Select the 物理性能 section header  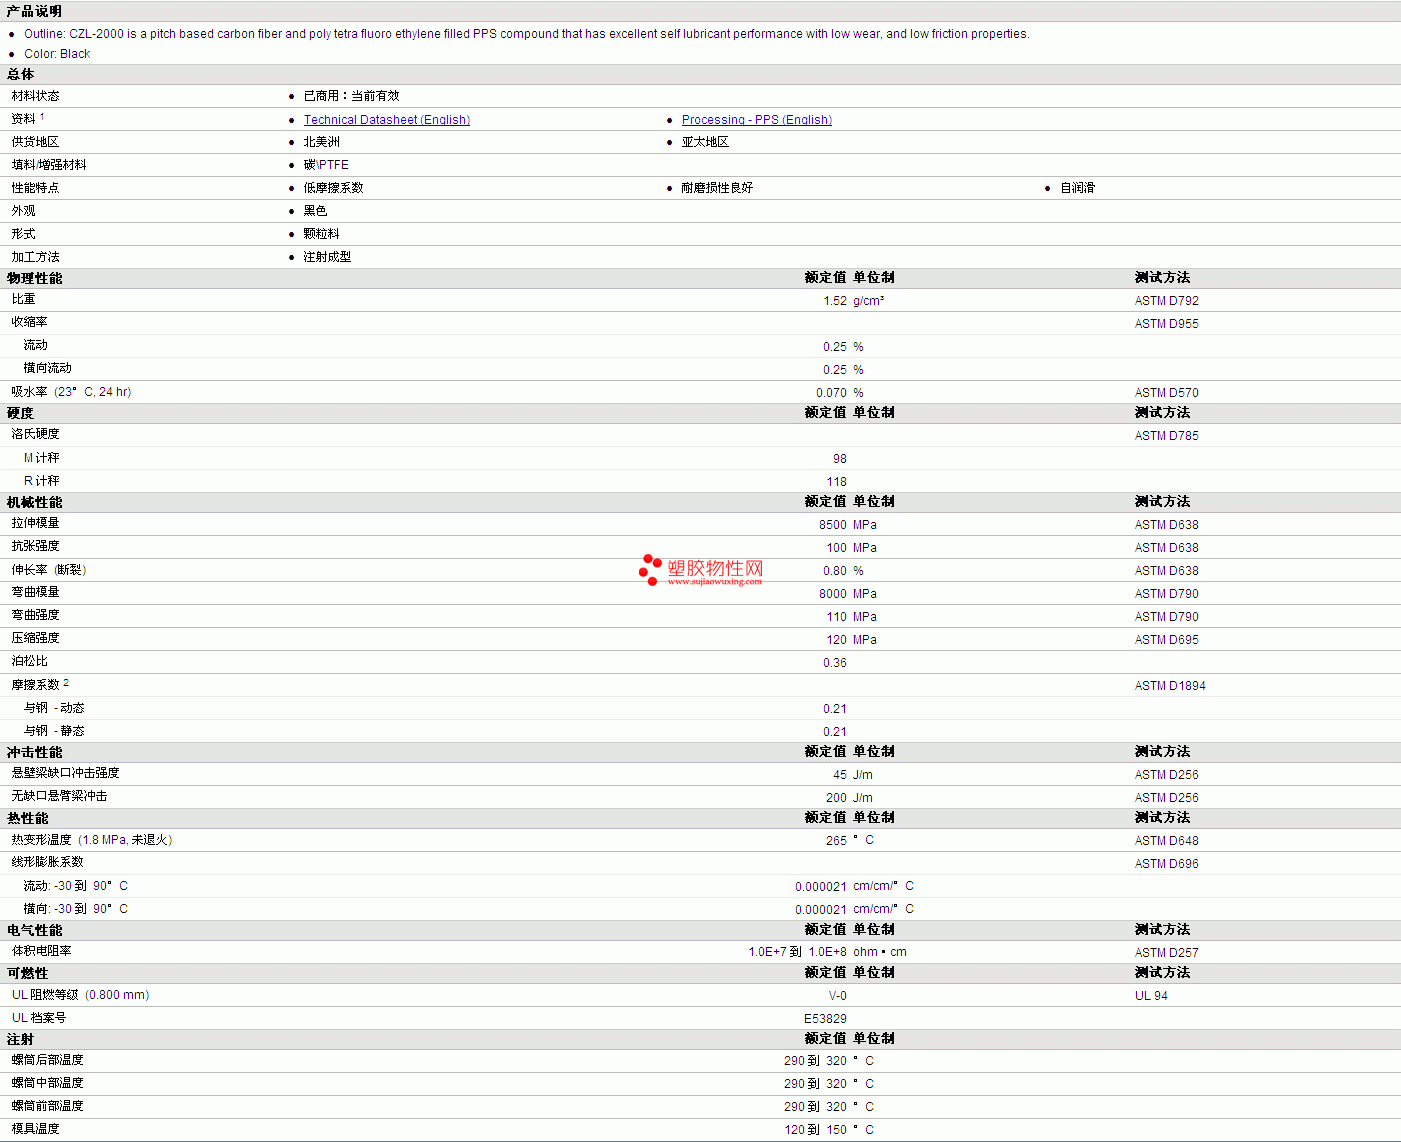[x=34, y=278]
